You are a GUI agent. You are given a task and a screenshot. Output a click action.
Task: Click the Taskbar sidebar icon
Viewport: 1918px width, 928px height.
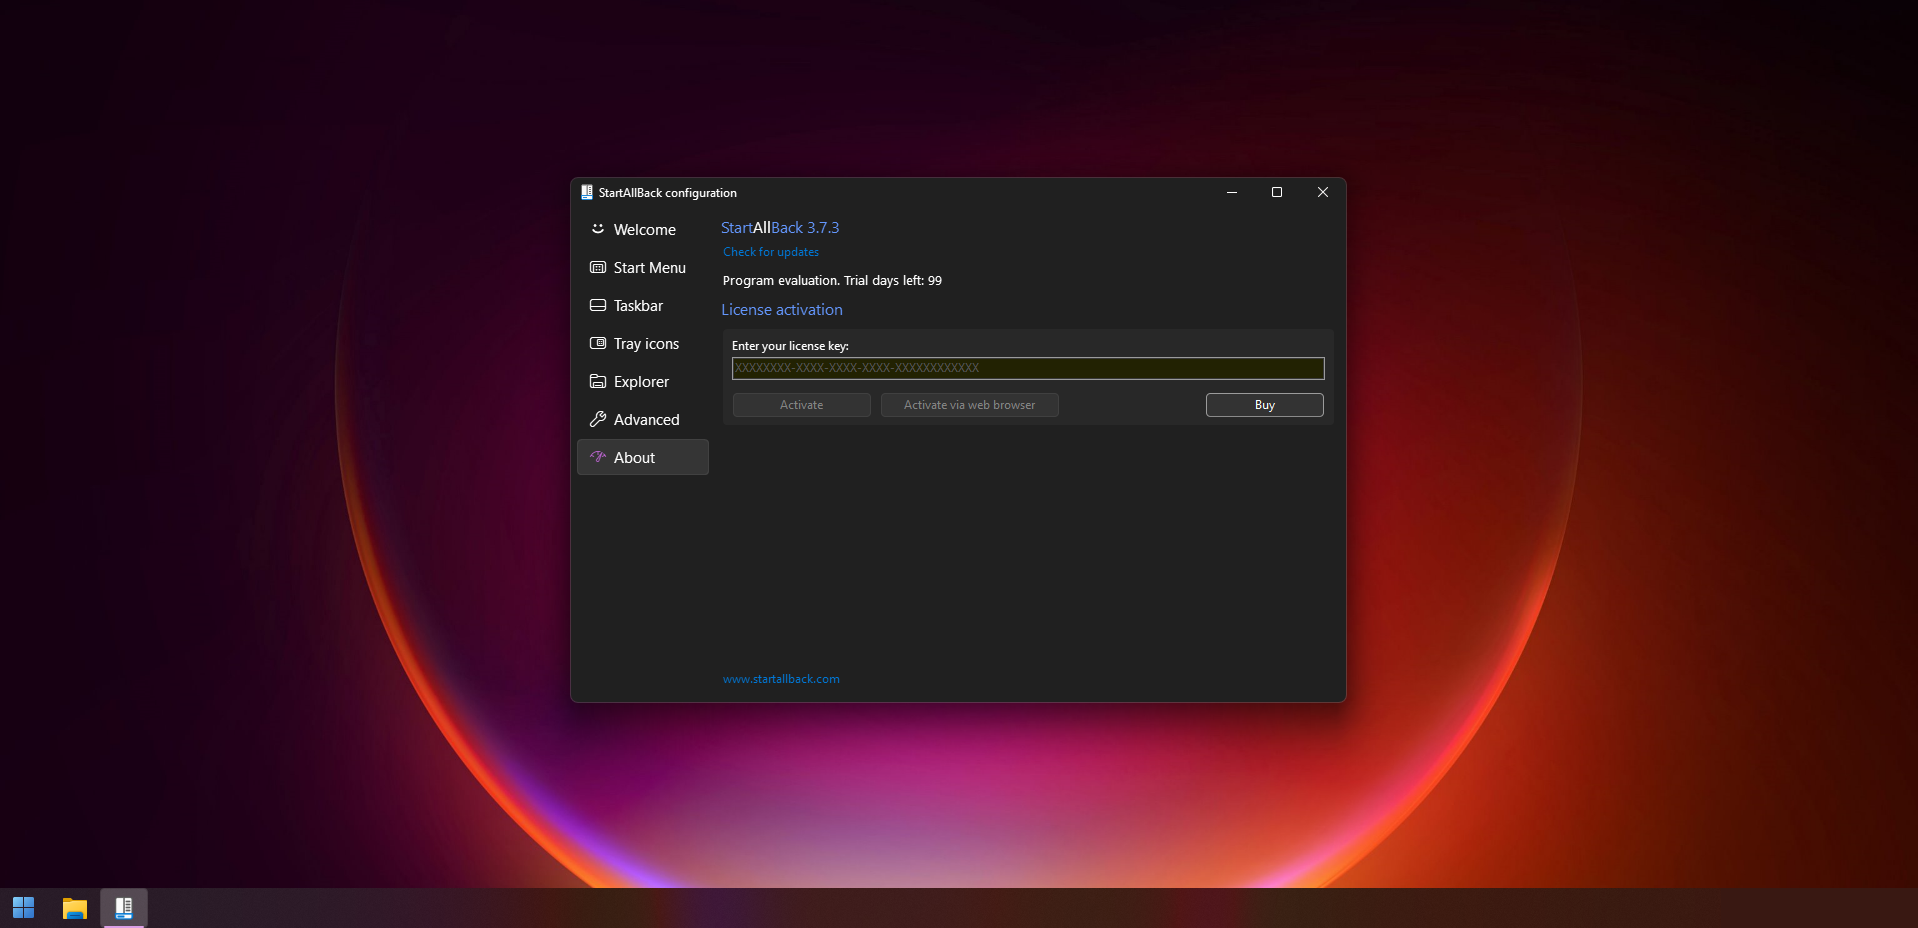point(598,305)
